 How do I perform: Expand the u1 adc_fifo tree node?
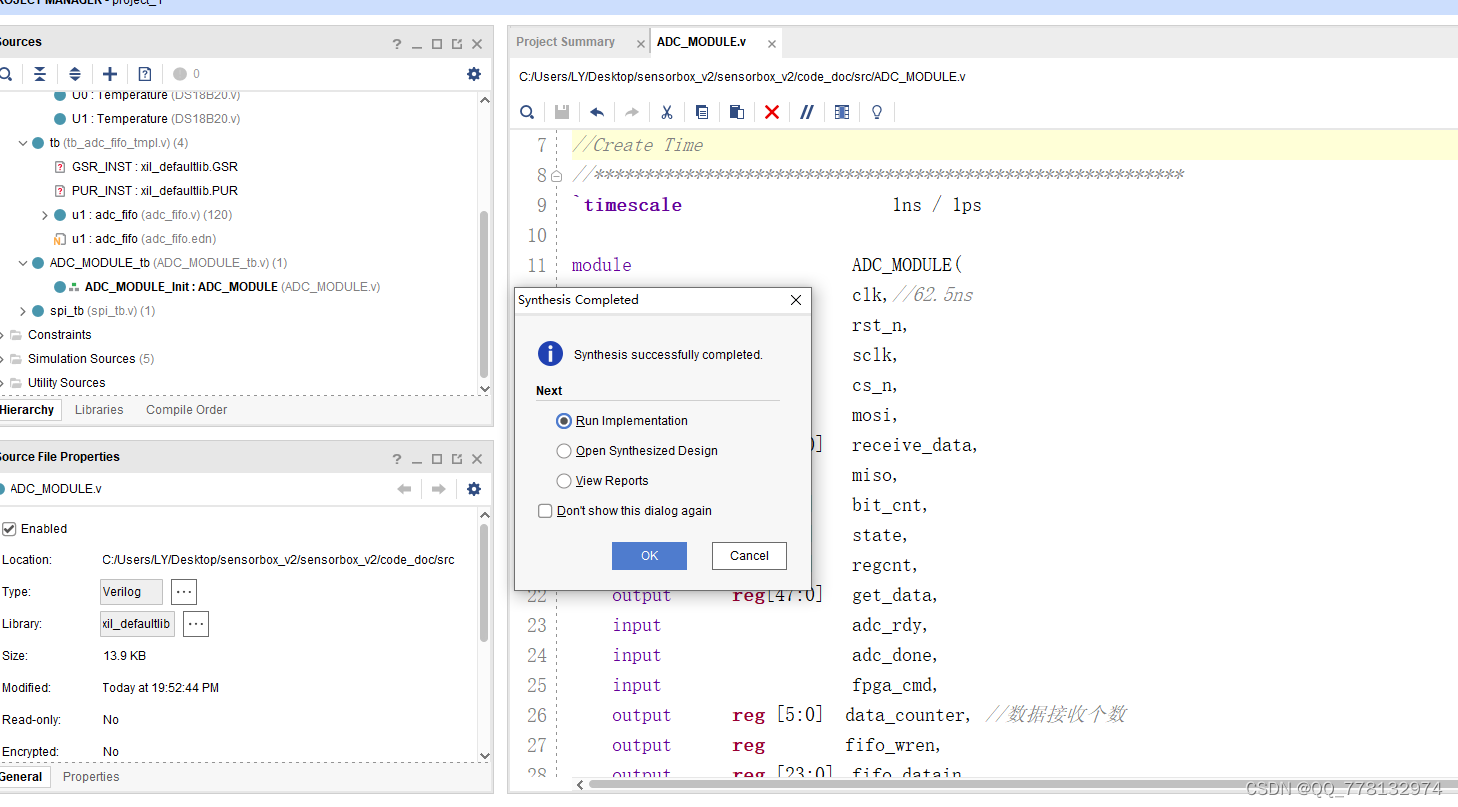point(44,214)
